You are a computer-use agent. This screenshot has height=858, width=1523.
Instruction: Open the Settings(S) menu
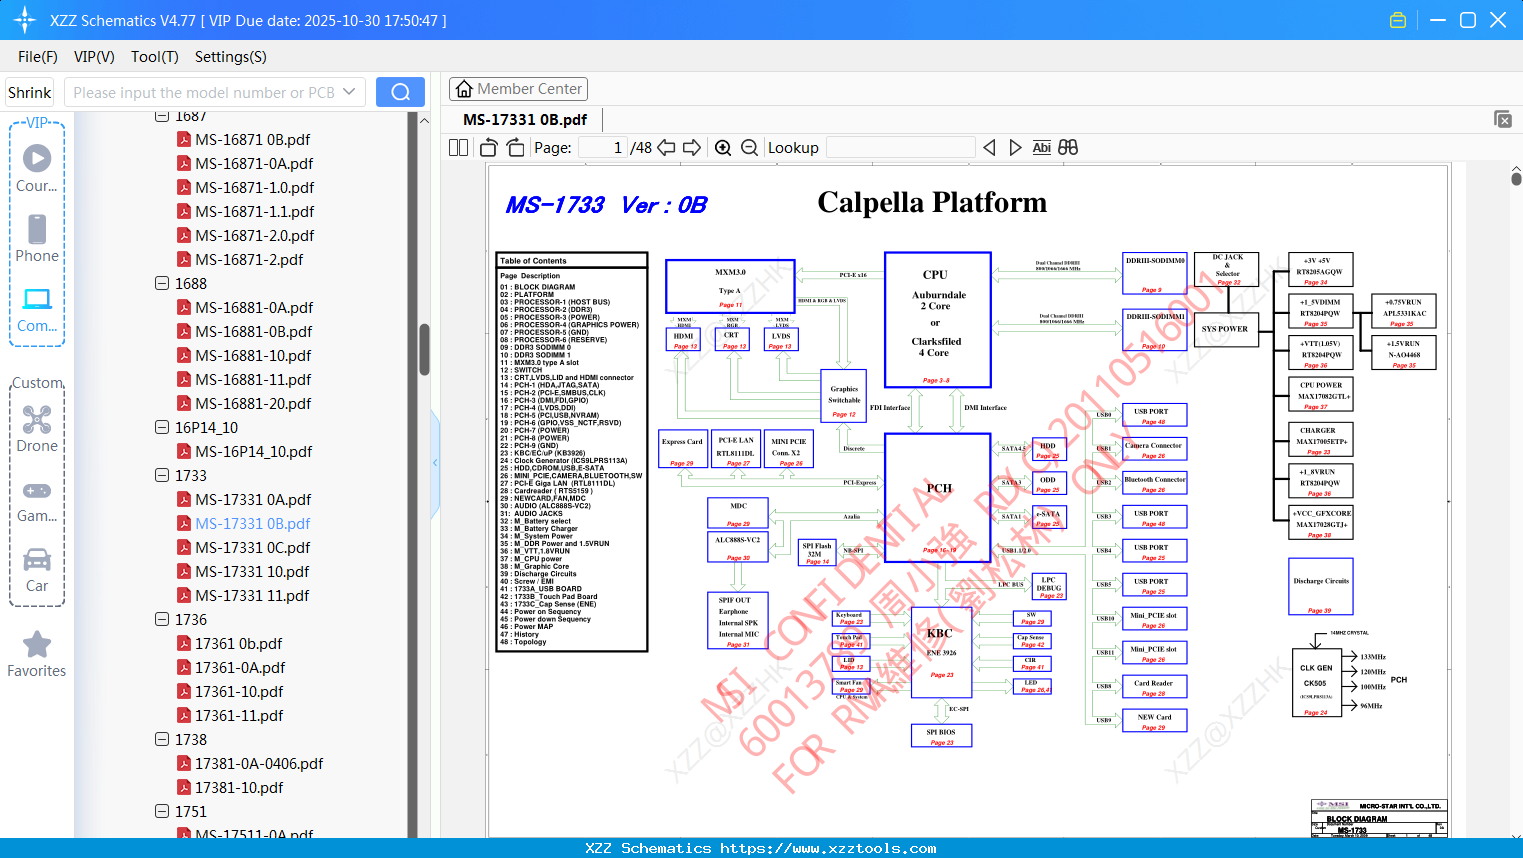click(231, 57)
